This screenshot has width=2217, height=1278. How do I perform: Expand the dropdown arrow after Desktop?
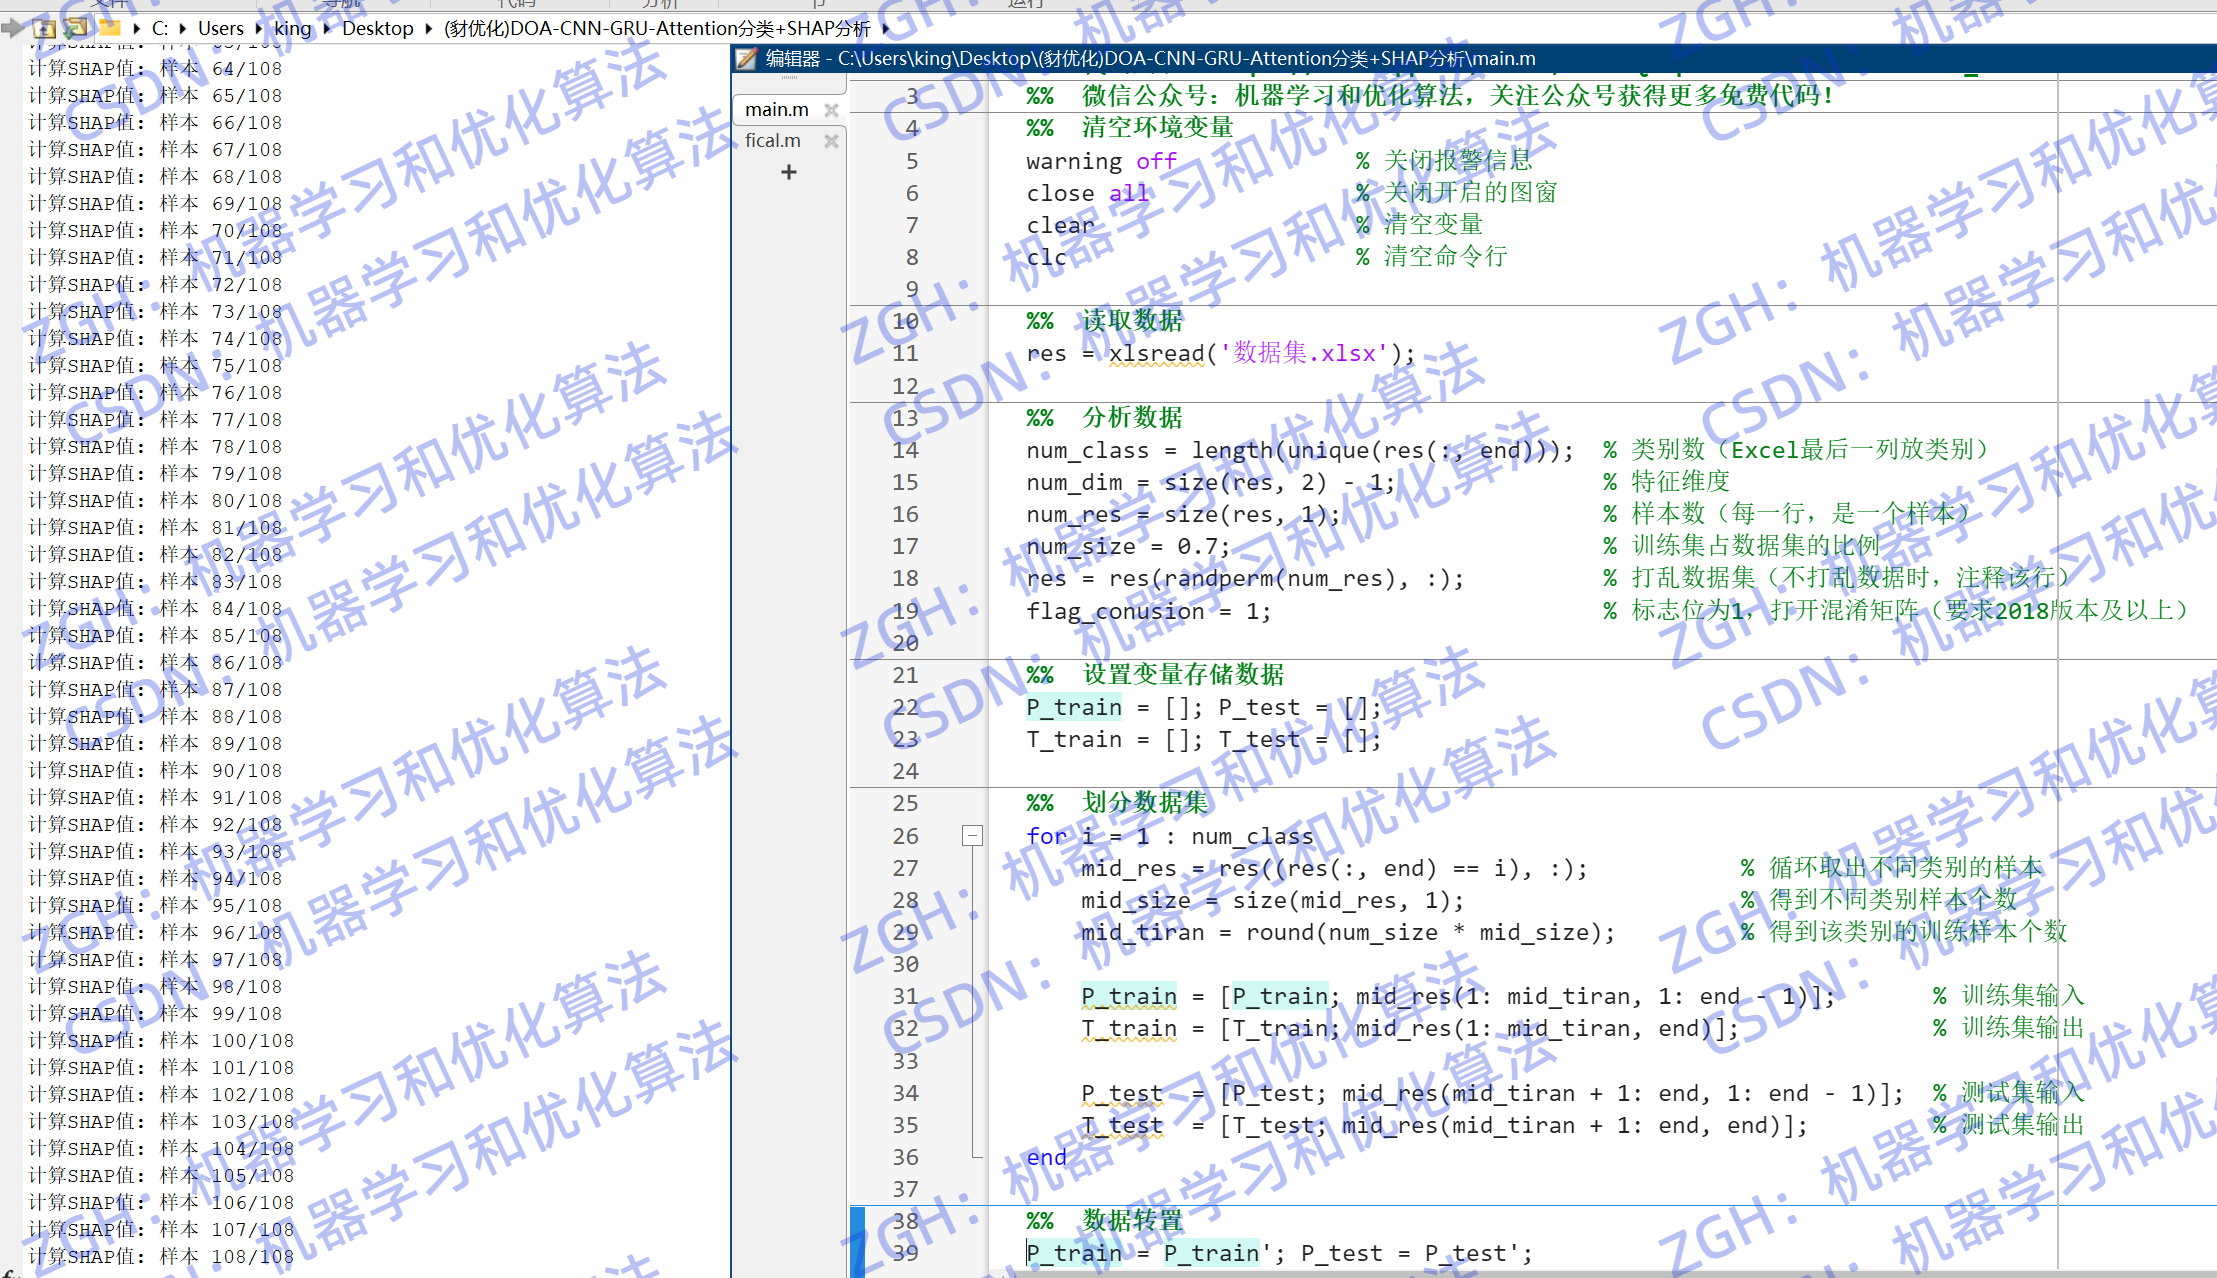tap(428, 29)
